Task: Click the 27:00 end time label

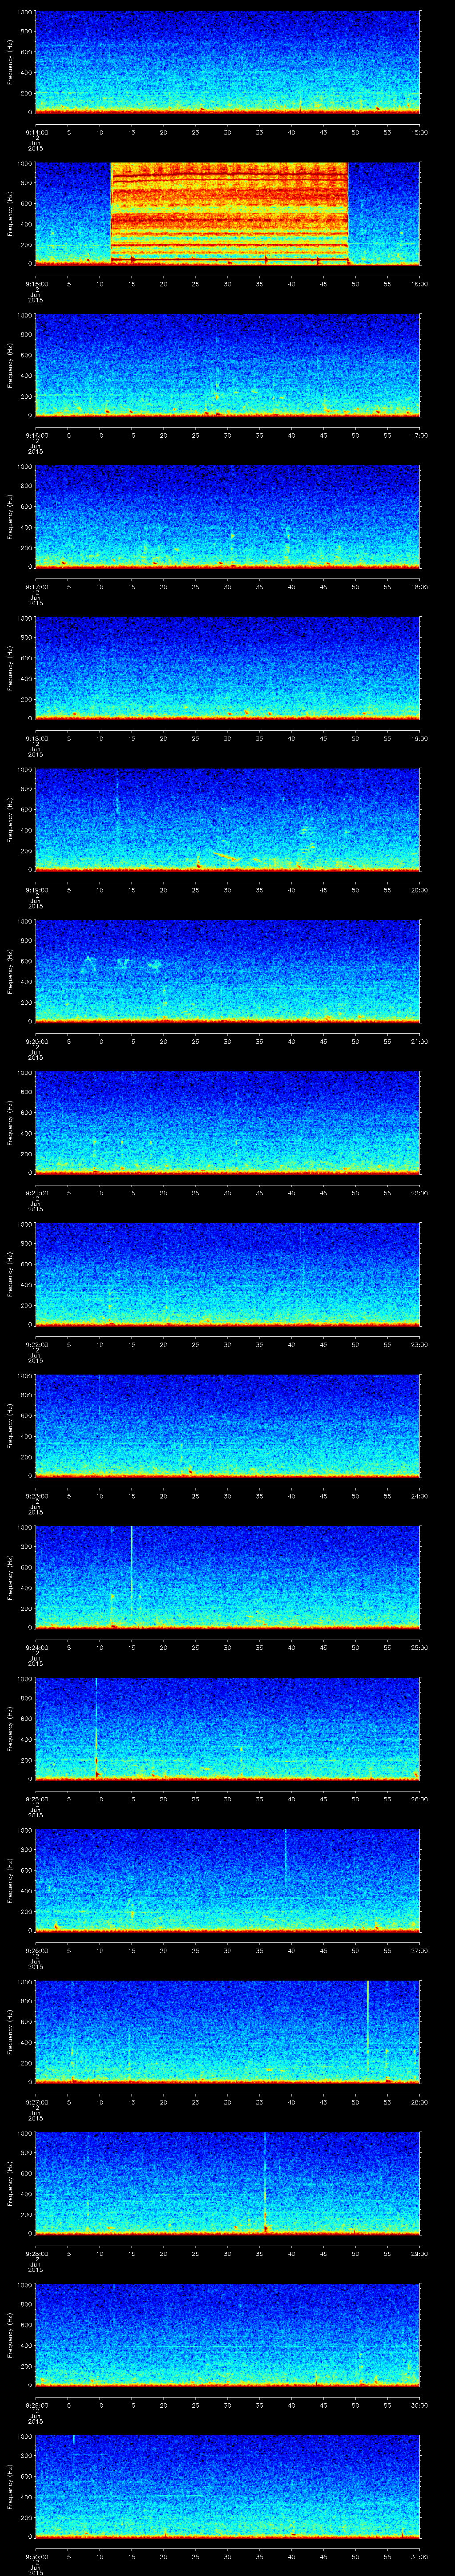Action: click(419, 1950)
